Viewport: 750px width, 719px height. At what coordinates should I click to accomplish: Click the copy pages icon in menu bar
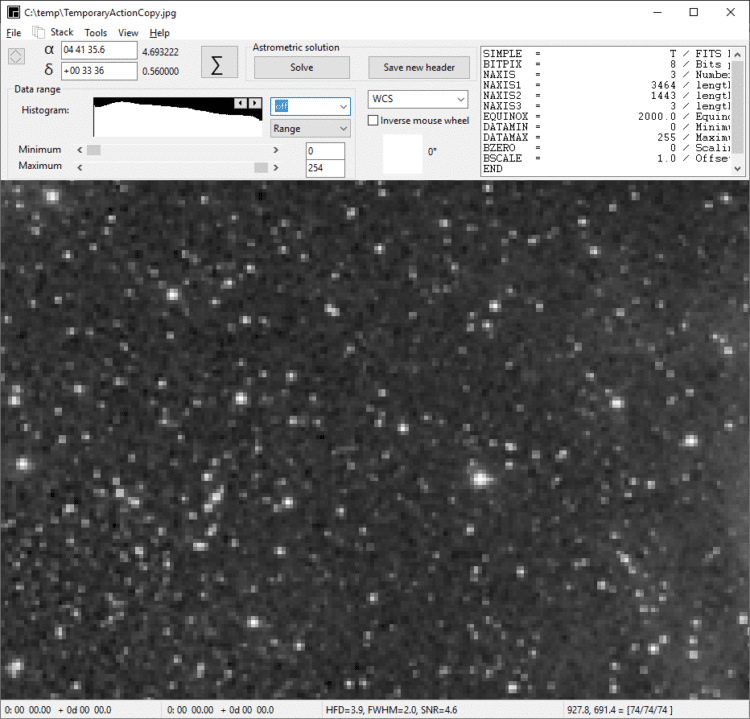pyautogui.click(x=38, y=32)
